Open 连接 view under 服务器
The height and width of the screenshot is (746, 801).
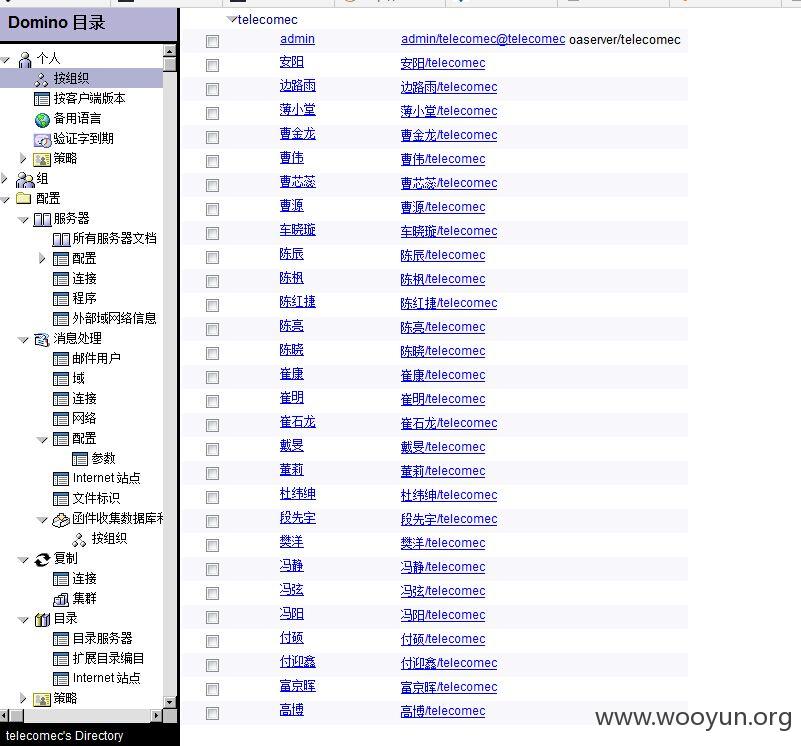point(84,278)
